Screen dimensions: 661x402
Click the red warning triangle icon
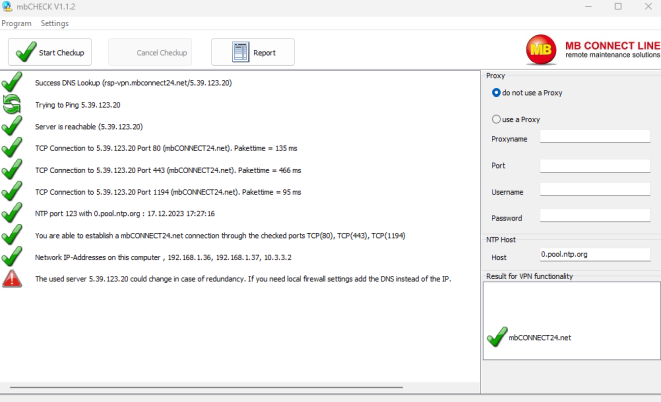12,279
